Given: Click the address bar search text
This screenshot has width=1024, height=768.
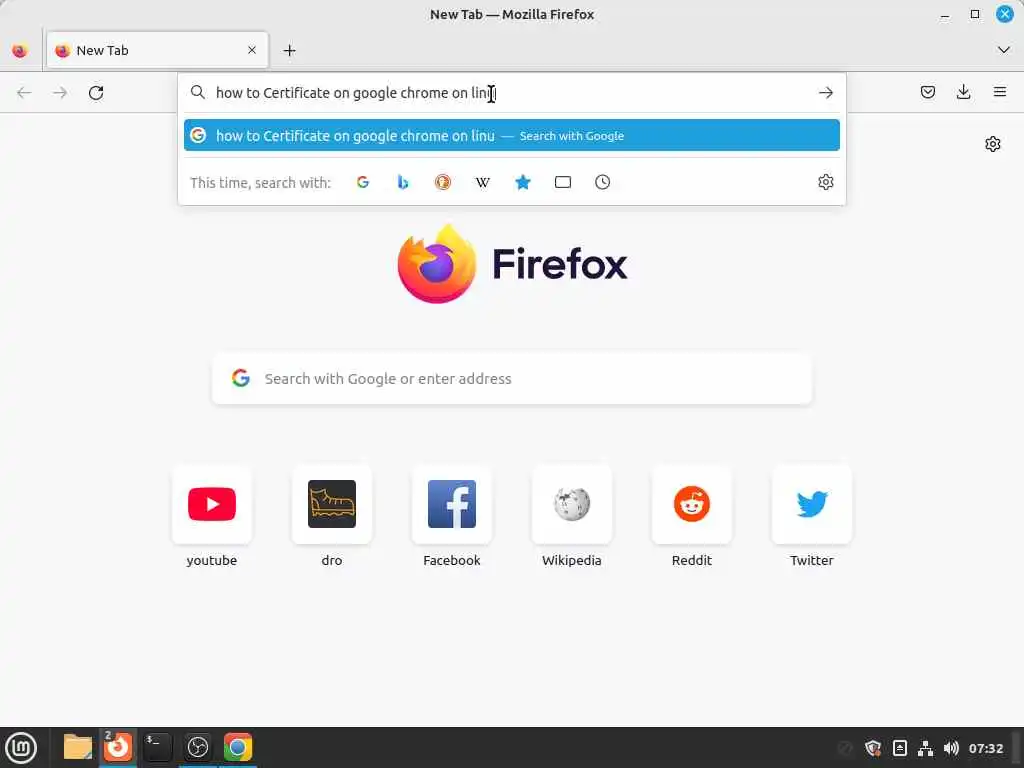Looking at the screenshot, I should tap(356, 93).
